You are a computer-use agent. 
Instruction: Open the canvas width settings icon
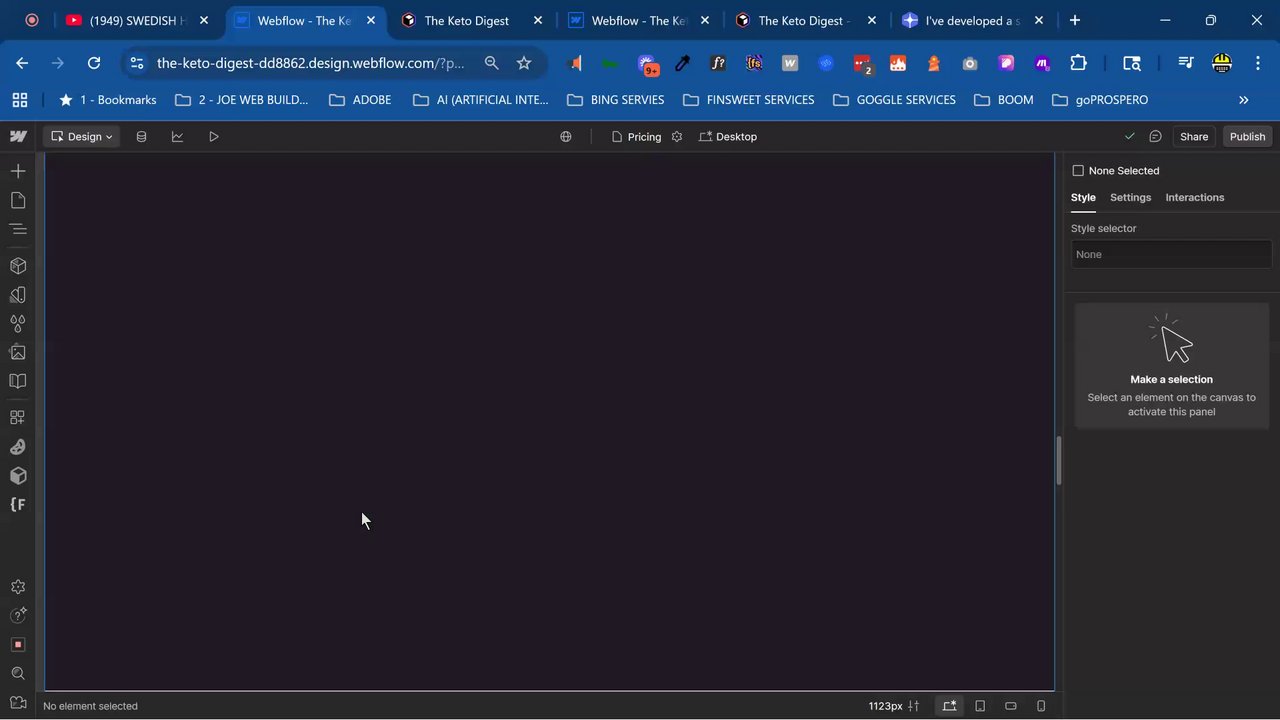click(x=913, y=706)
